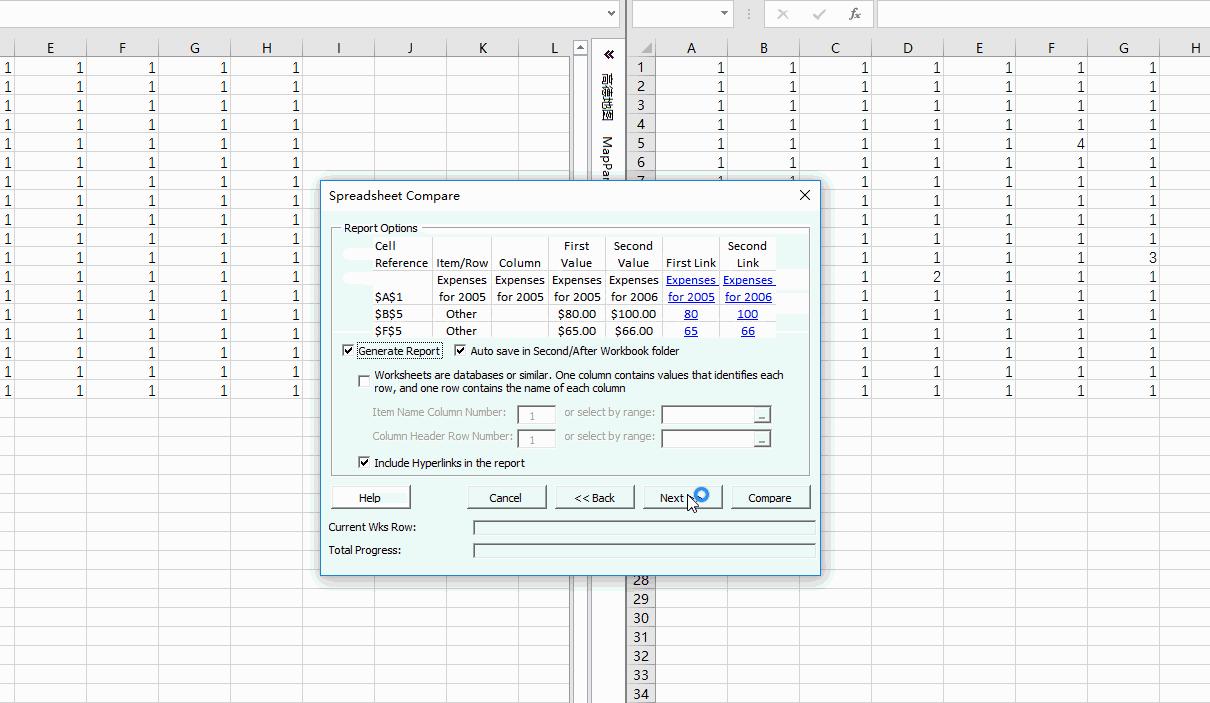Click Item Name select by range field

coord(707,415)
